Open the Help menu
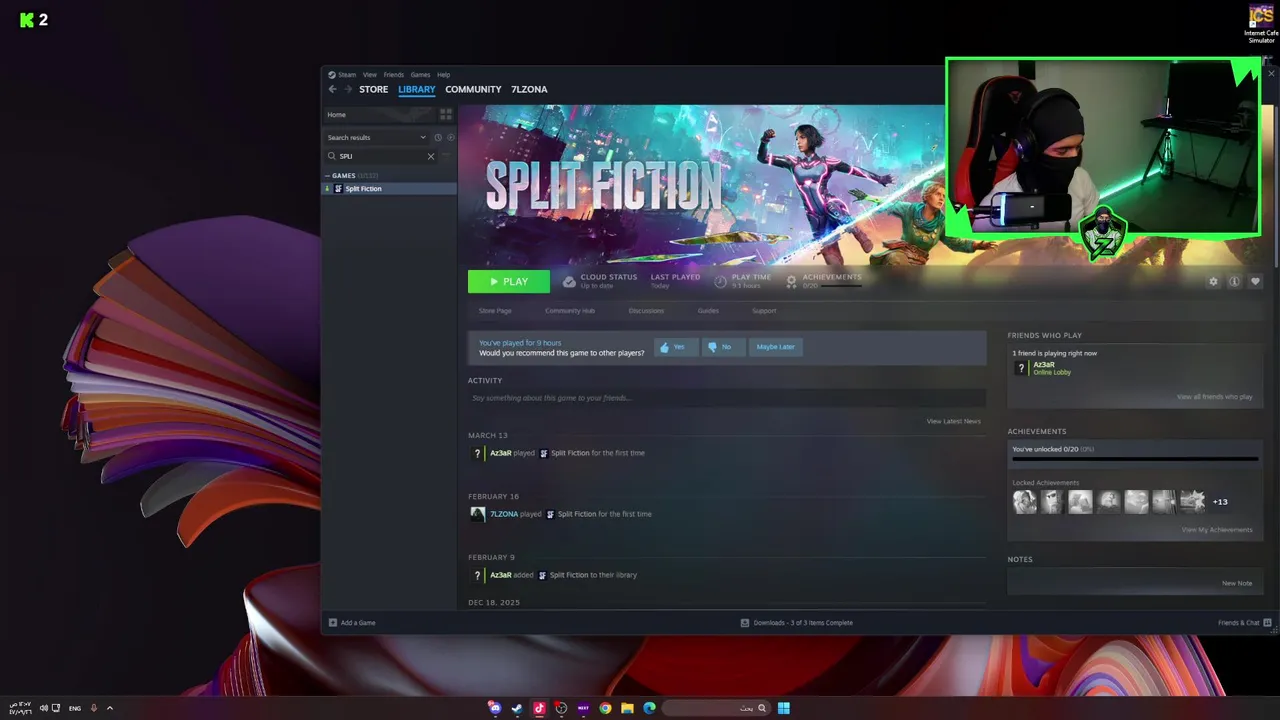The height and width of the screenshot is (720, 1280). tap(443, 75)
